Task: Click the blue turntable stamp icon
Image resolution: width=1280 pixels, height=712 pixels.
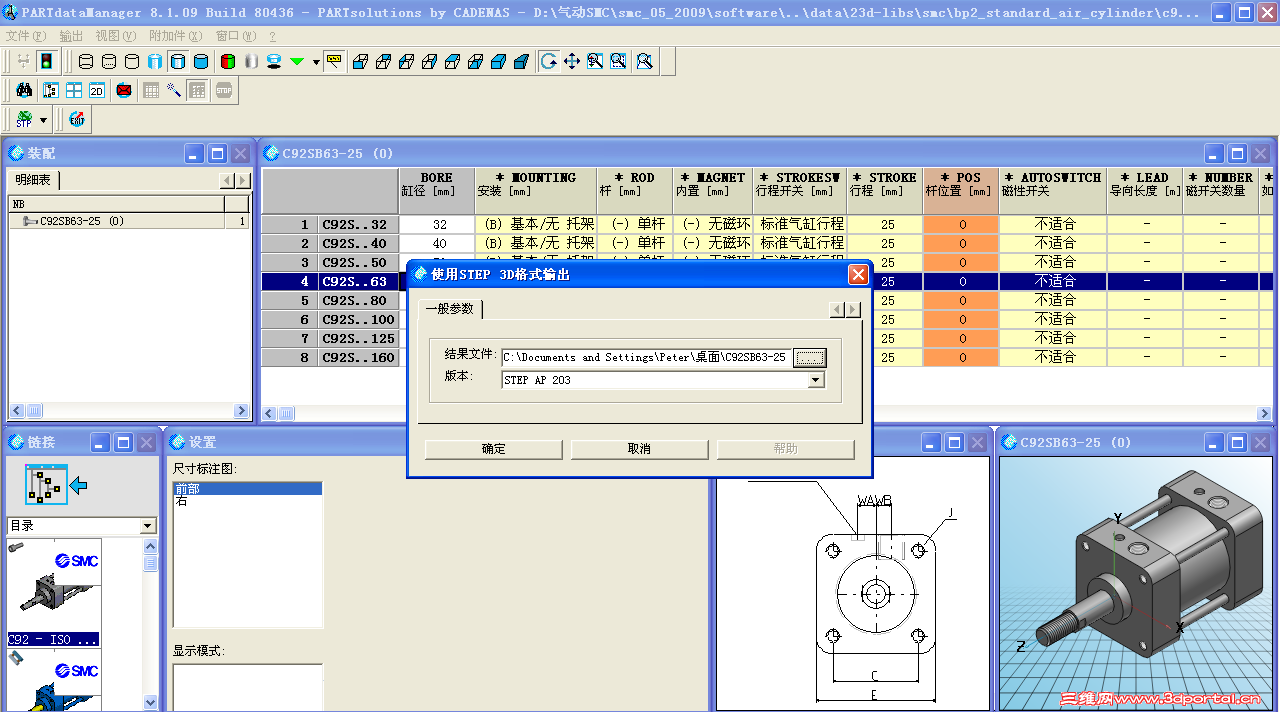Action: 274,61
